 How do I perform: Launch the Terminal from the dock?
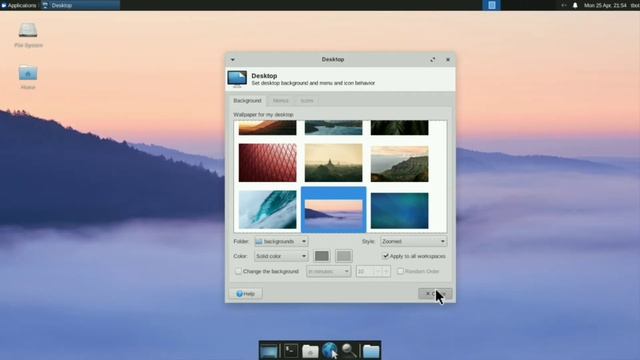point(291,351)
